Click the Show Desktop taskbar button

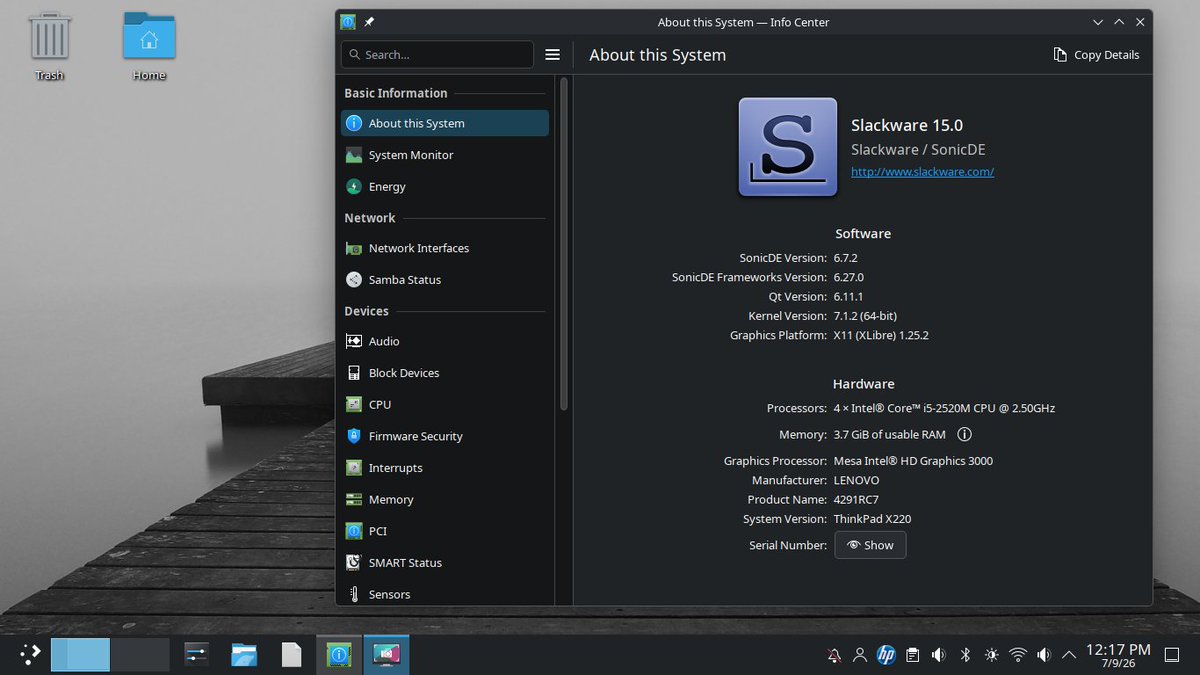click(x=1172, y=655)
